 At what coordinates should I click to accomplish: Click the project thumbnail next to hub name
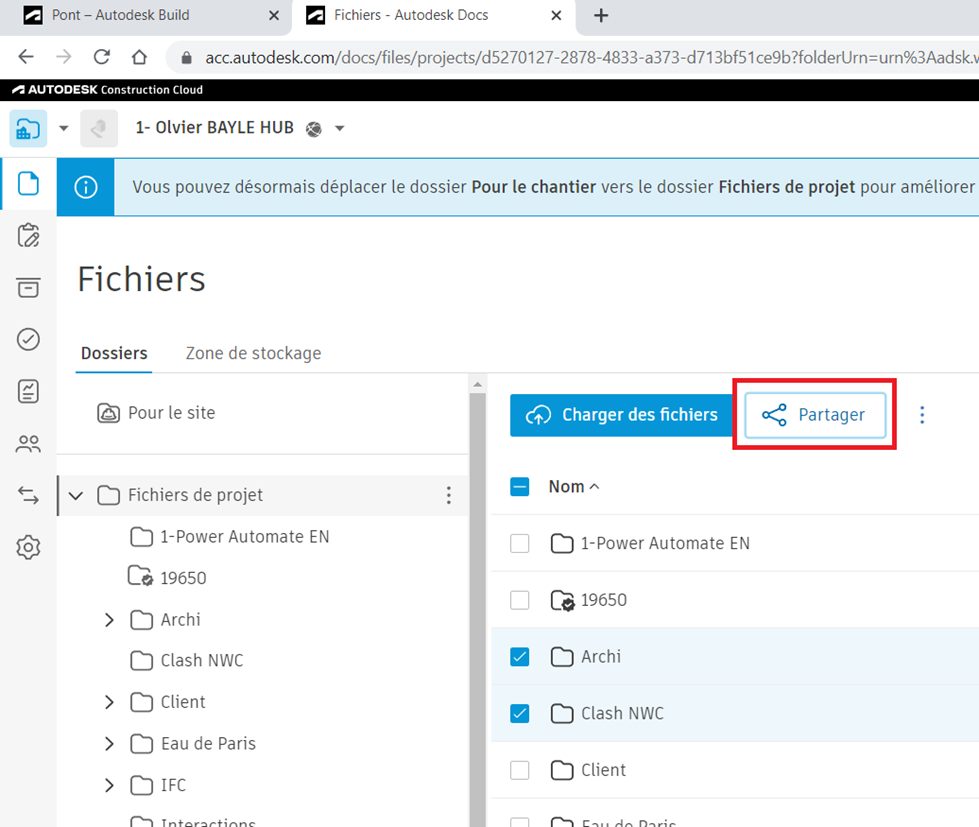point(99,129)
